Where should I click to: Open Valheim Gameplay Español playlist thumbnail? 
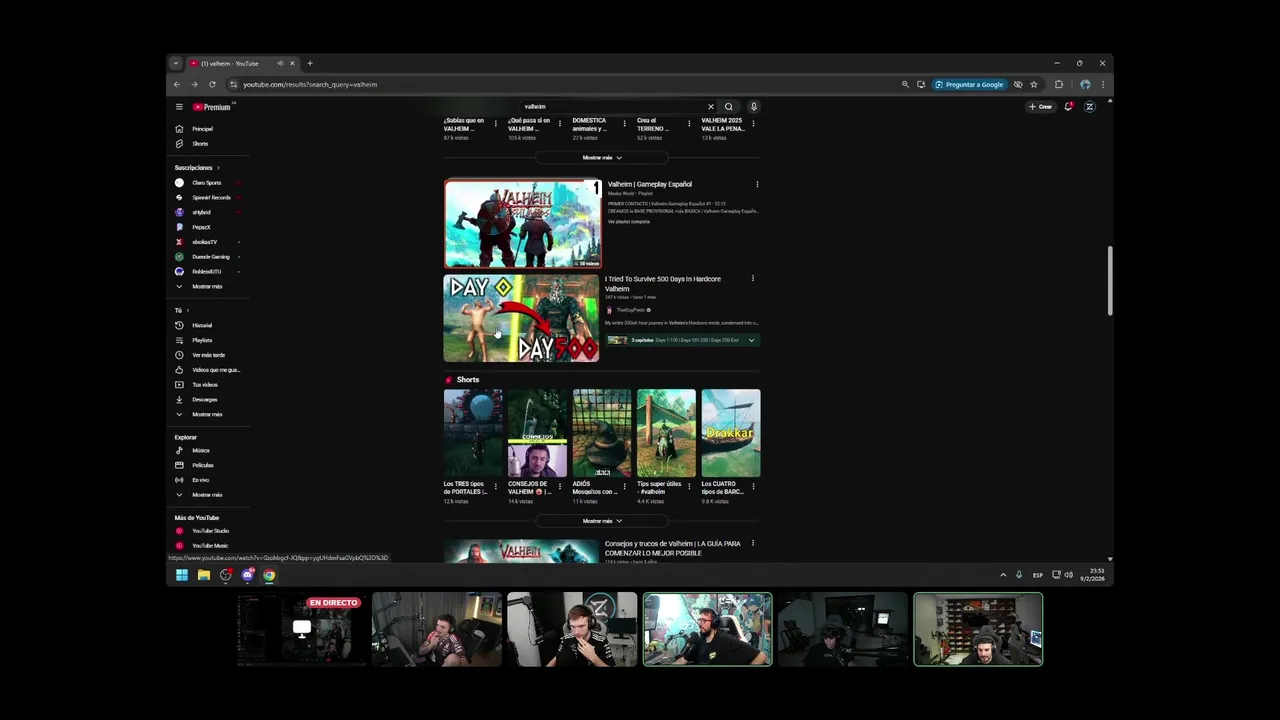click(523, 224)
